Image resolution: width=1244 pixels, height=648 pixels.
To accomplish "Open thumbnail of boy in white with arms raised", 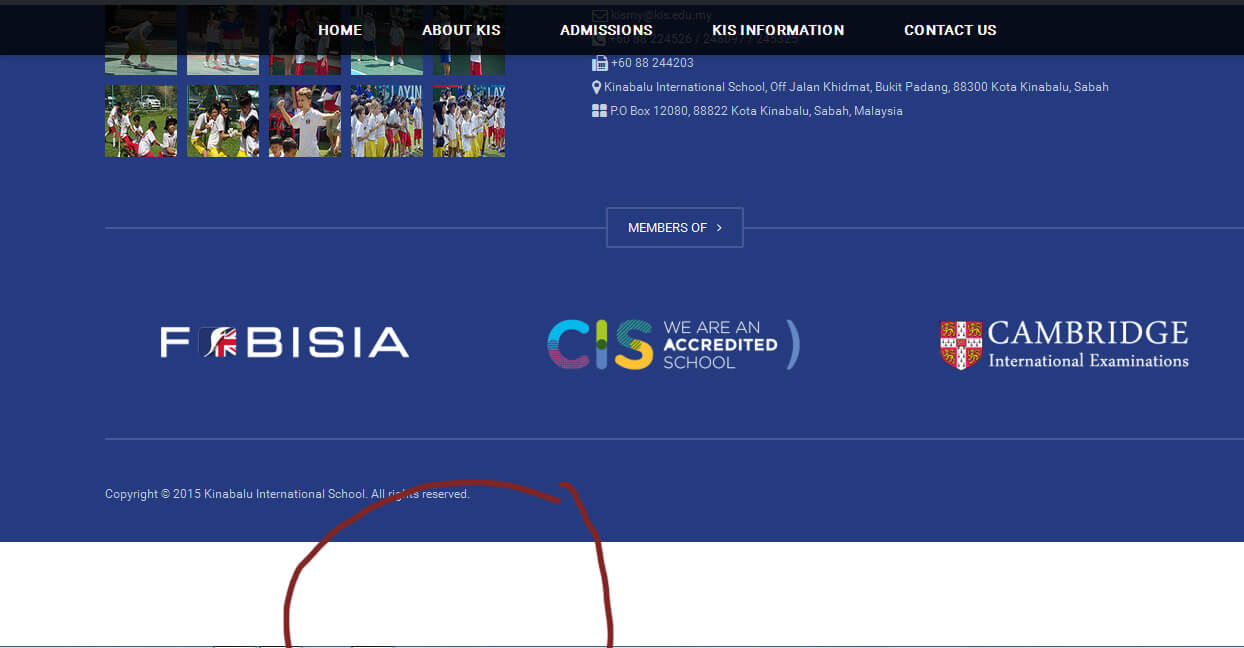I will coord(305,121).
